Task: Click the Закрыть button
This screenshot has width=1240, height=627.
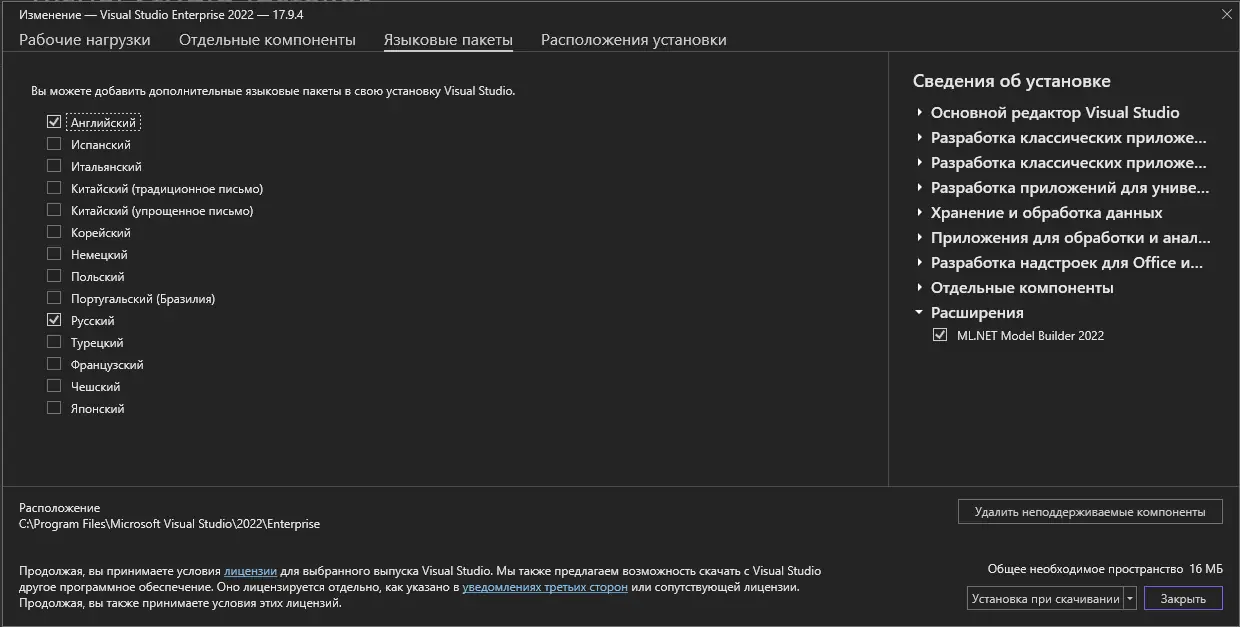Action: (x=1183, y=599)
